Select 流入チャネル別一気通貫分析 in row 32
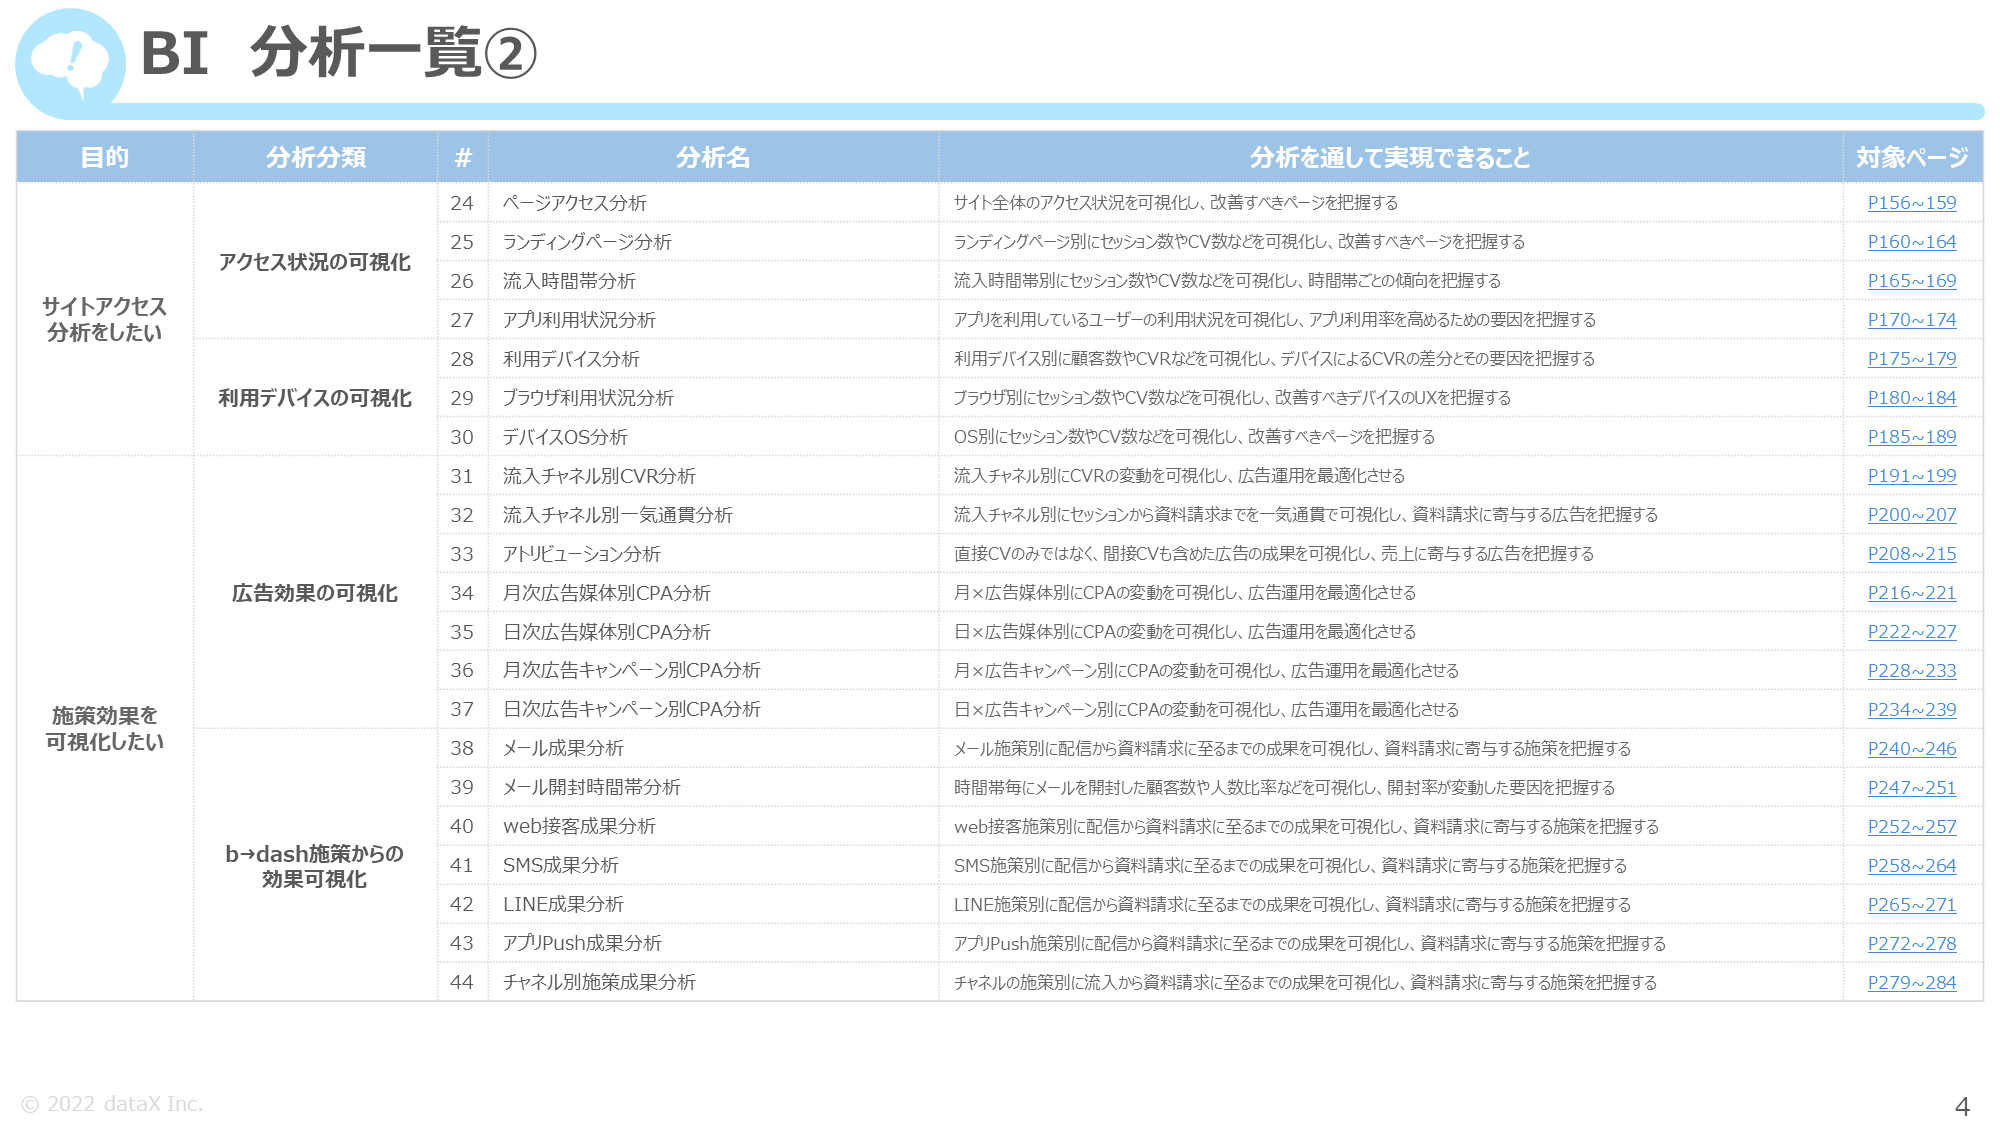Viewport: 2000px width, 1125px height. [x=618, y=515]
